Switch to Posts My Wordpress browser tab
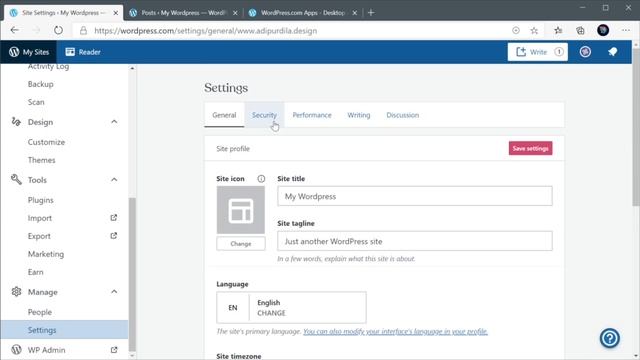 click(x=183, y=13)
